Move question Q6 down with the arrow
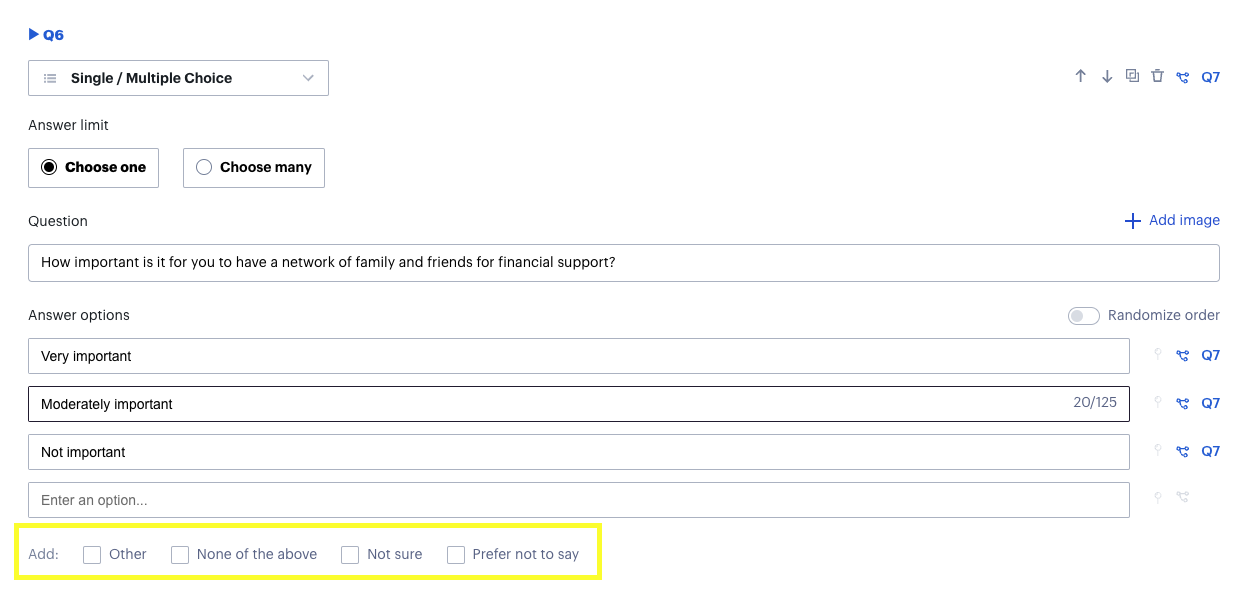Screen dimensions: 1246x608 [1107, 76]
